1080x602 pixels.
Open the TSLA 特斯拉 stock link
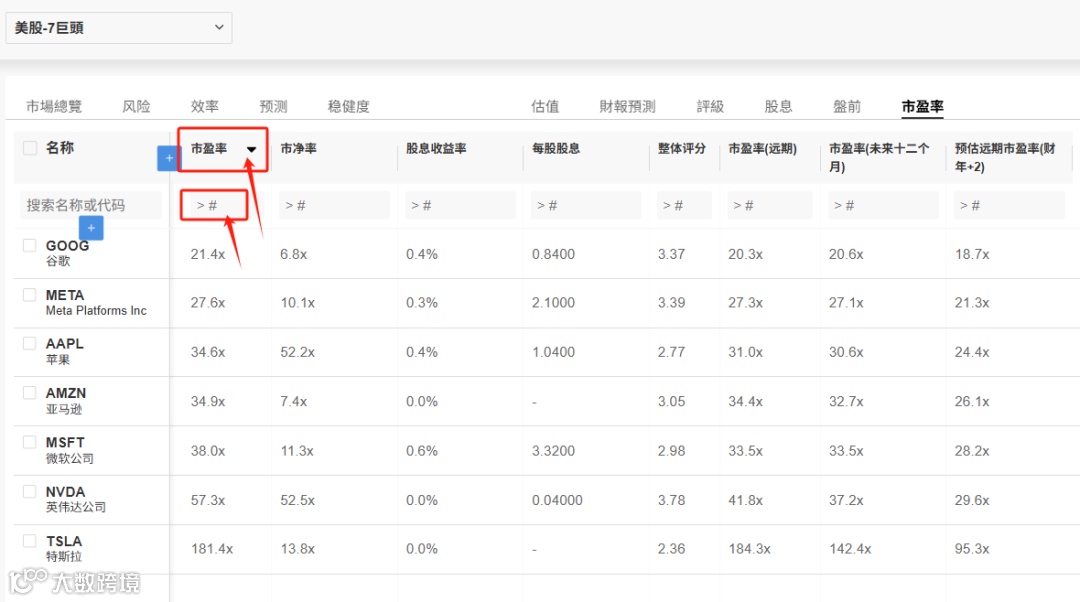click(63, 548)
